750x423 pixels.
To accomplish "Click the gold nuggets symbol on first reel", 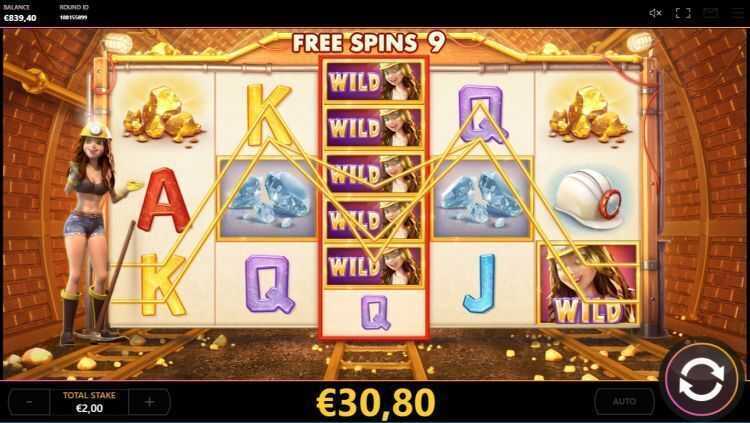I will 163,115.
